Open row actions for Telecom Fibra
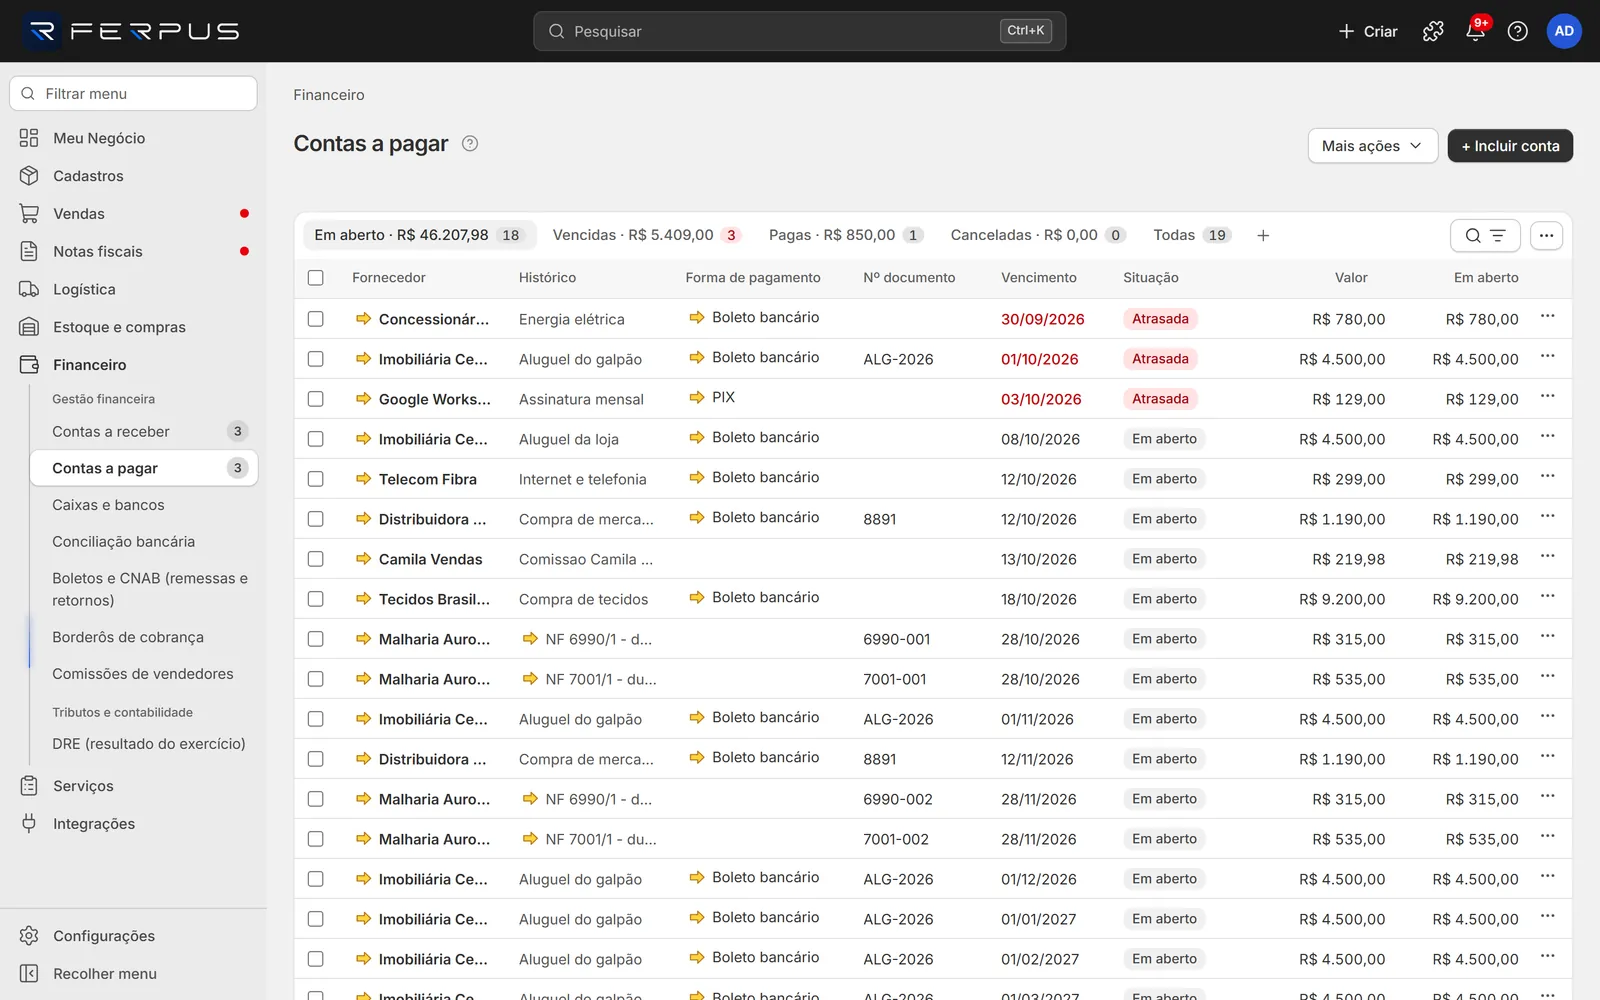Viewport: 1600px width, 1000px height. pos(1547,477)
